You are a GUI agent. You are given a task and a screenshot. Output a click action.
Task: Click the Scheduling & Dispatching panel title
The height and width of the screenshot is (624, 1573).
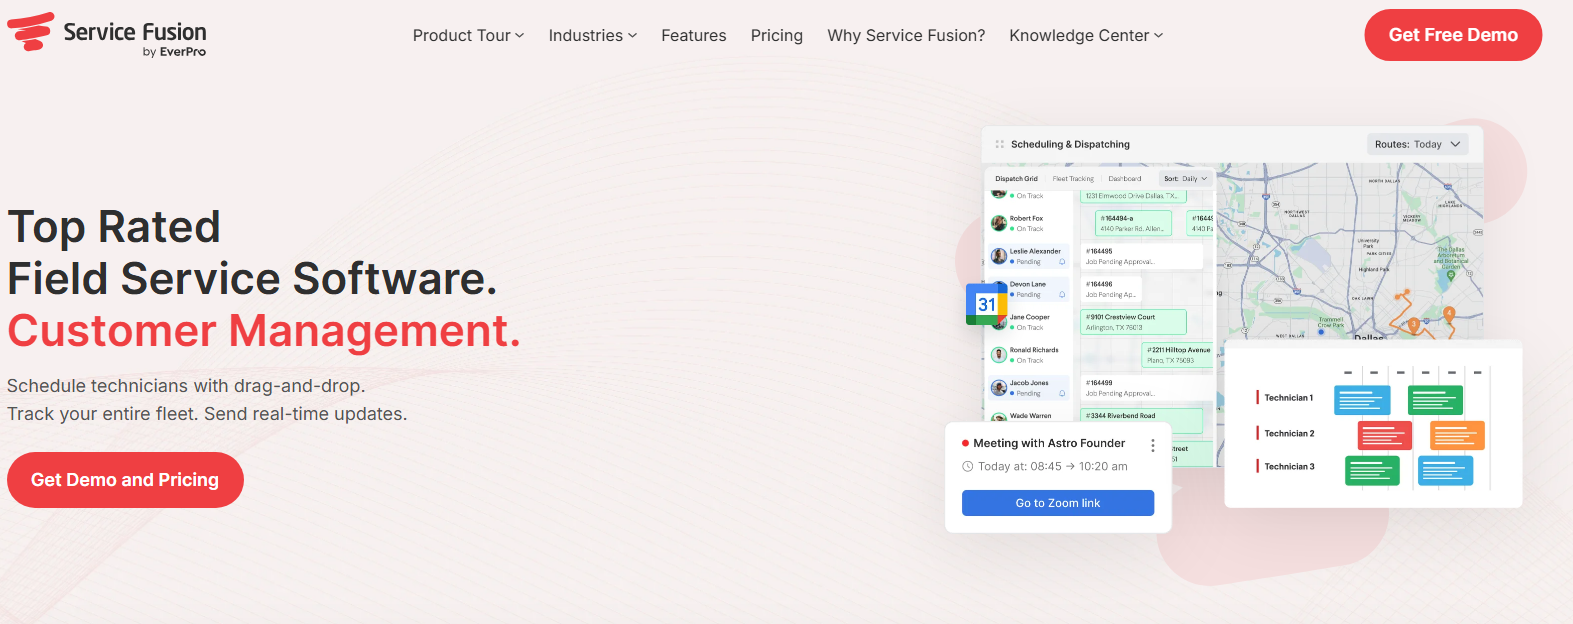[1070, 144]
